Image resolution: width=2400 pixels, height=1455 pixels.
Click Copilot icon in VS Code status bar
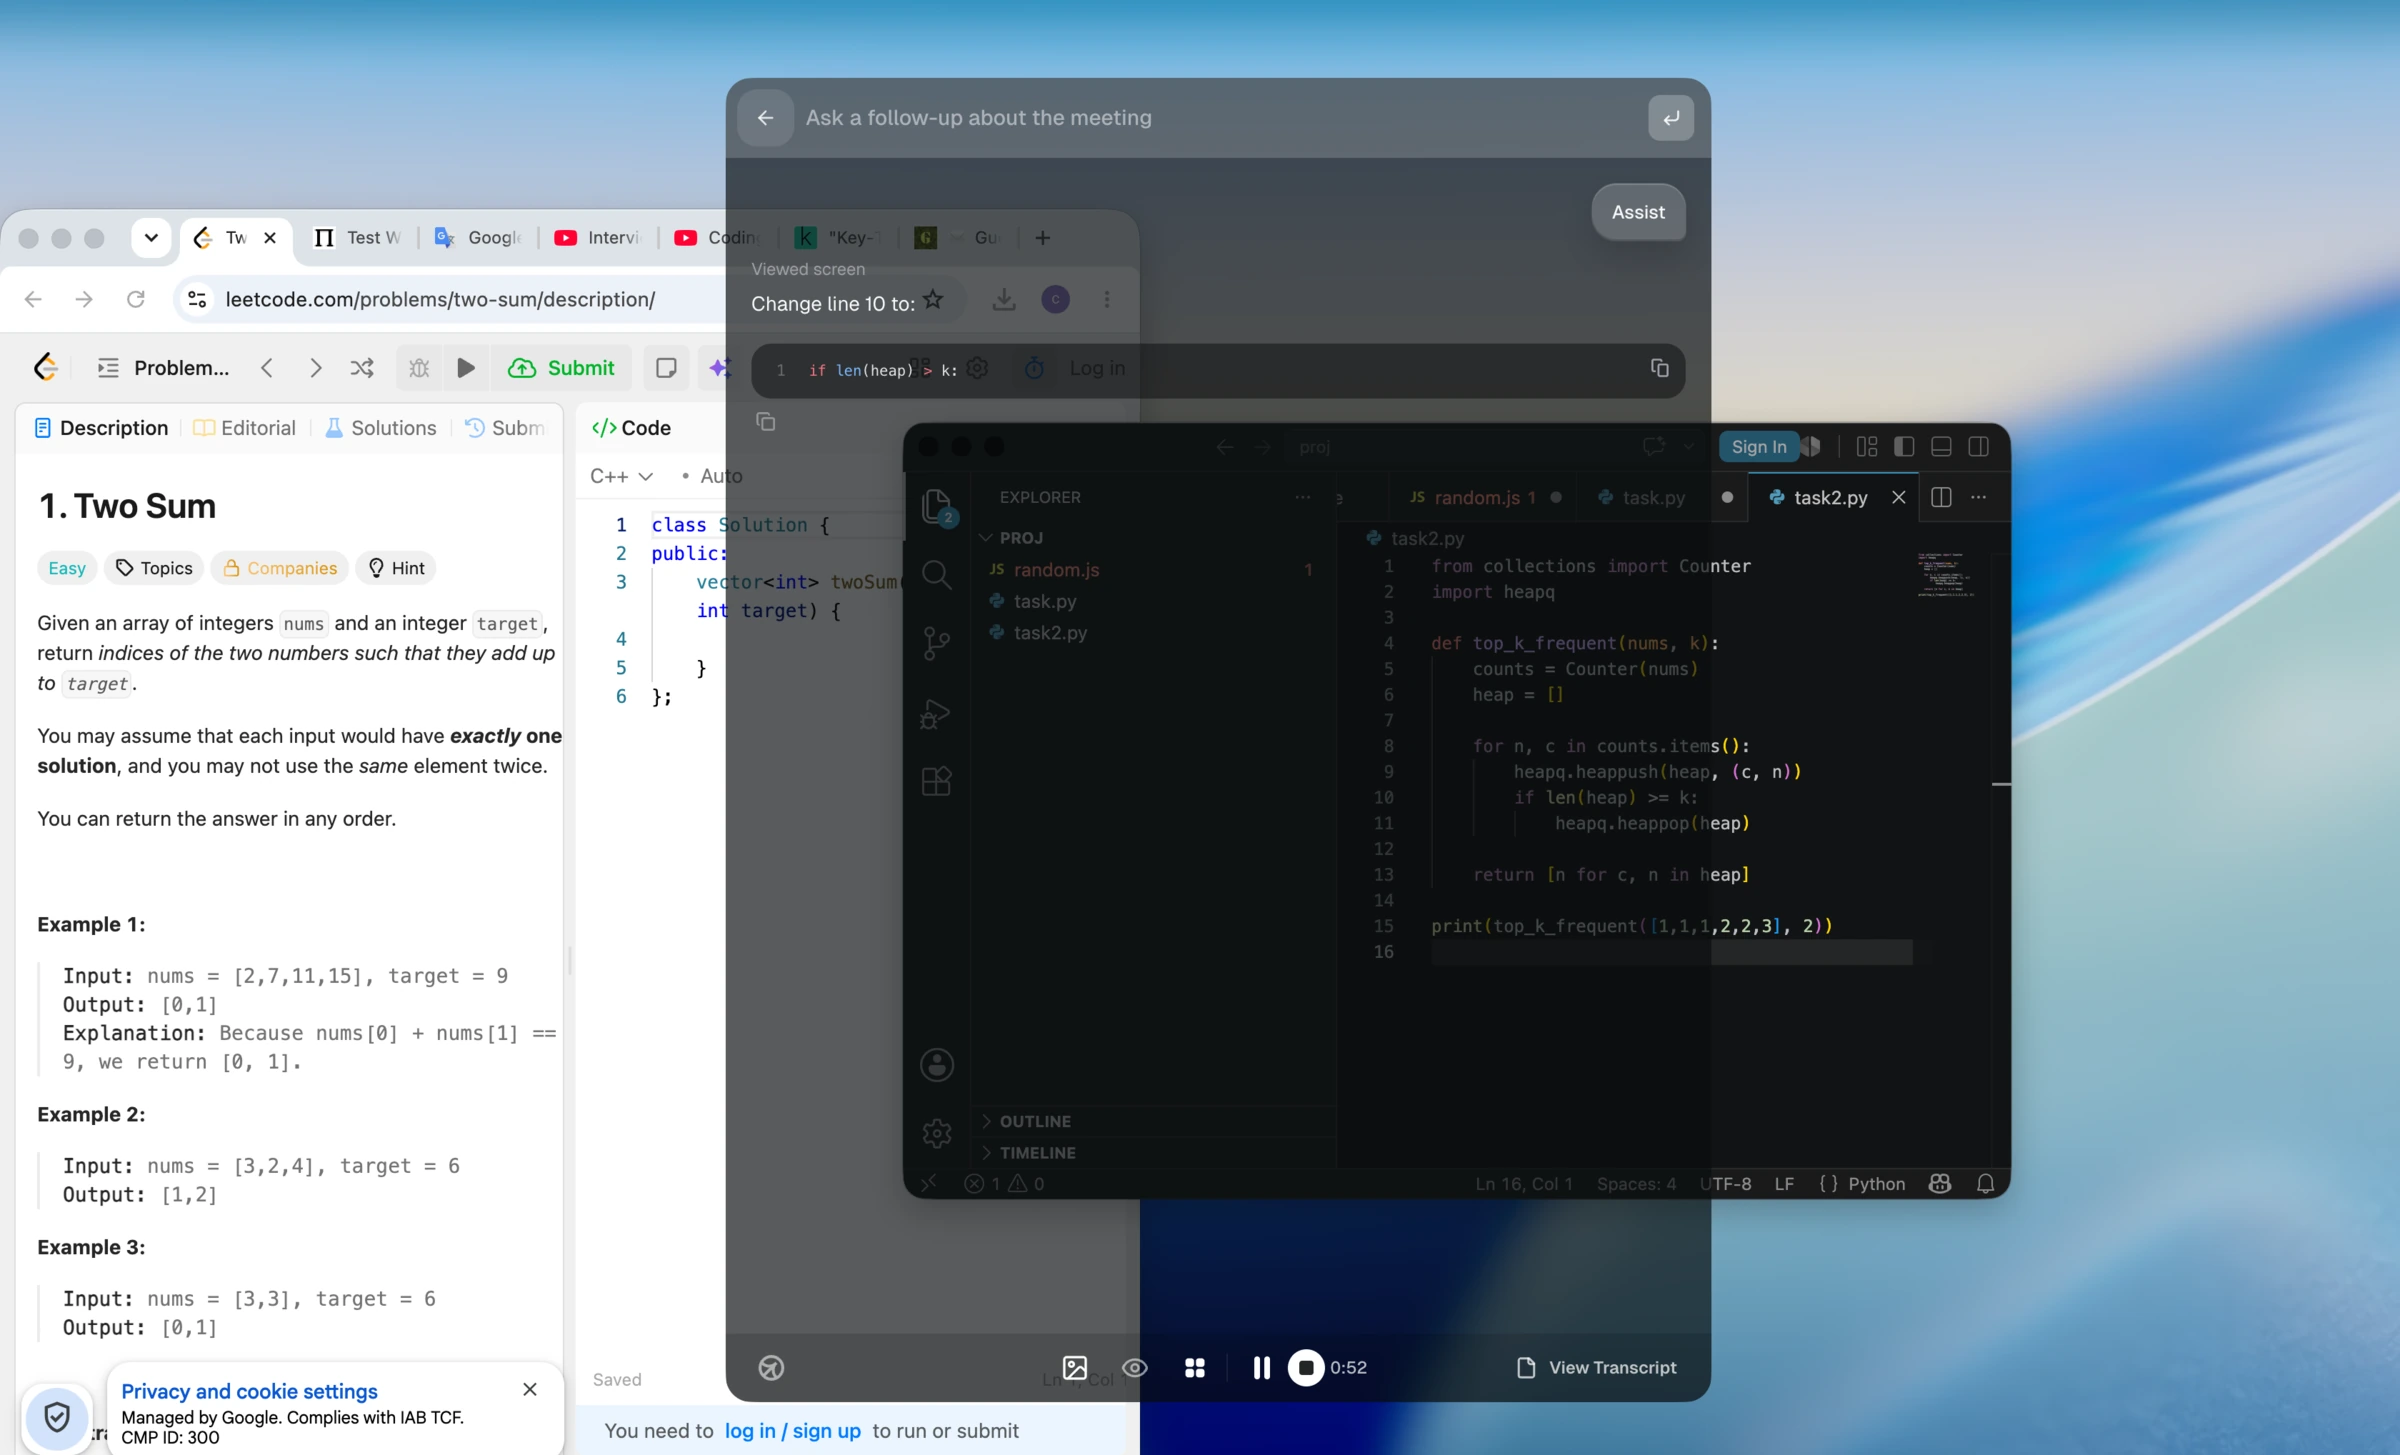click(1939, 1184)
